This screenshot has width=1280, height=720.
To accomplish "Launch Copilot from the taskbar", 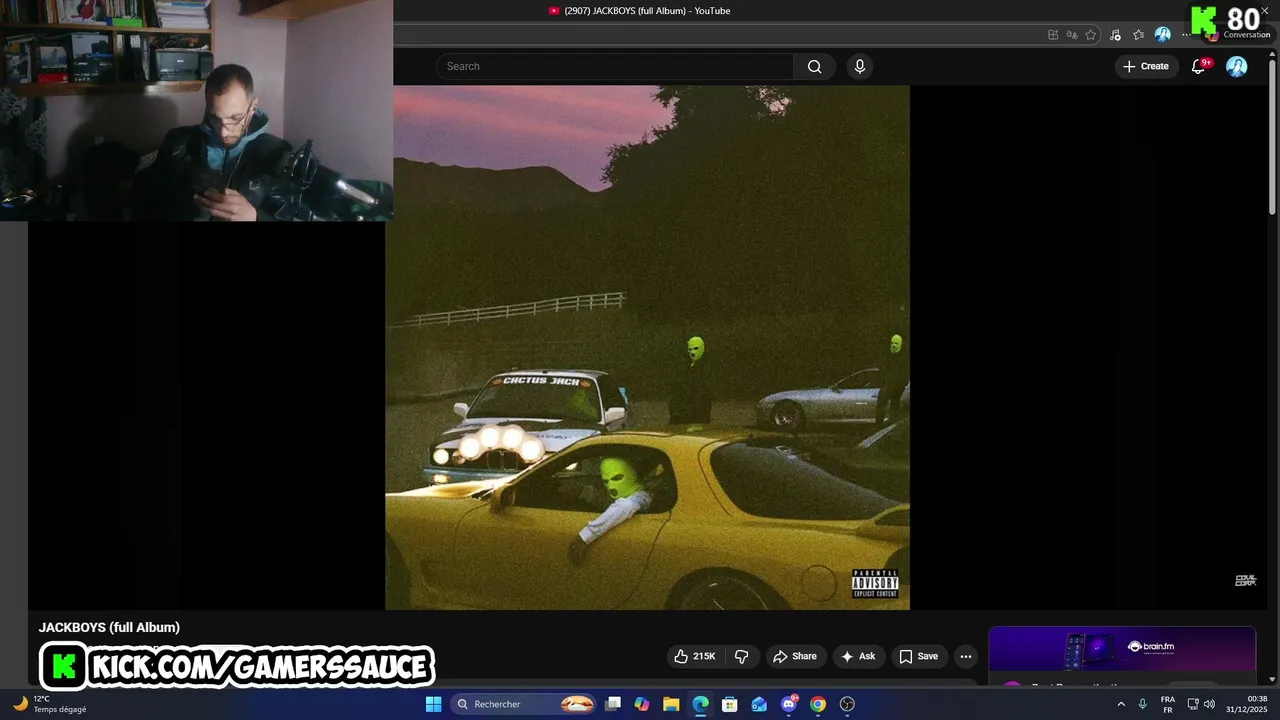I will coord(642,704).
